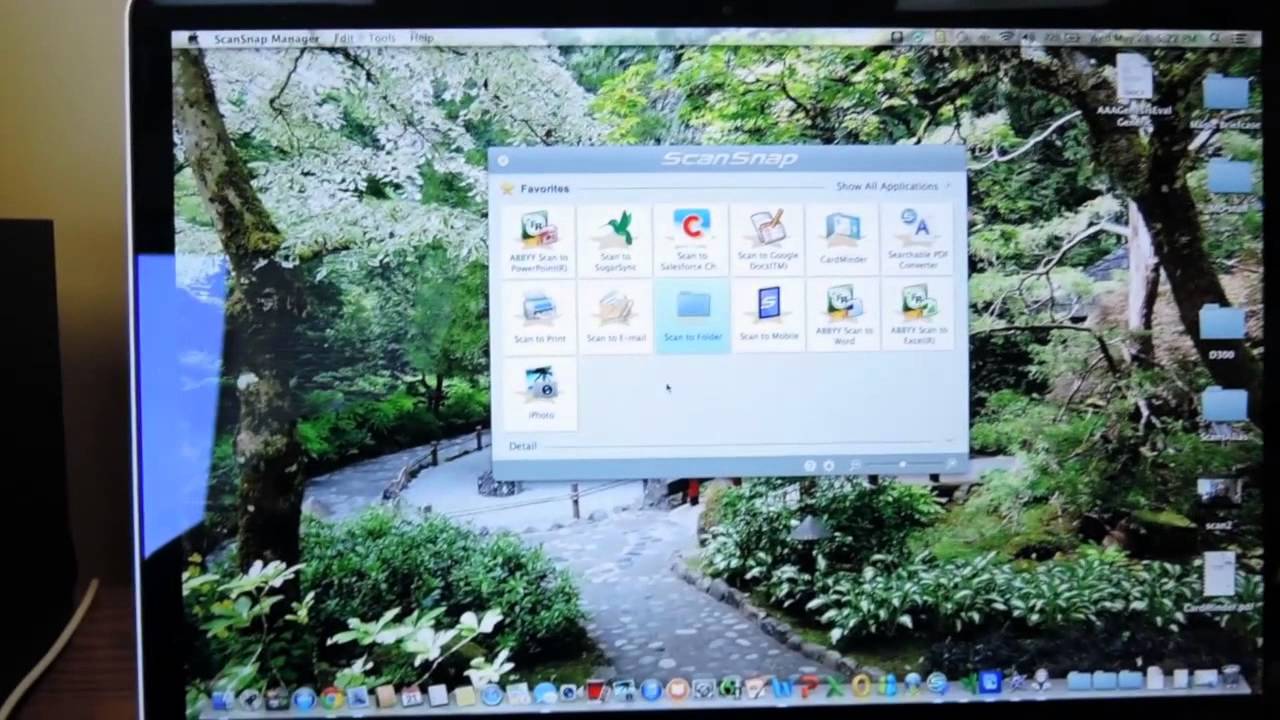Select Scan to Print
The image size is (1280, 720).
tap(539, 315)
